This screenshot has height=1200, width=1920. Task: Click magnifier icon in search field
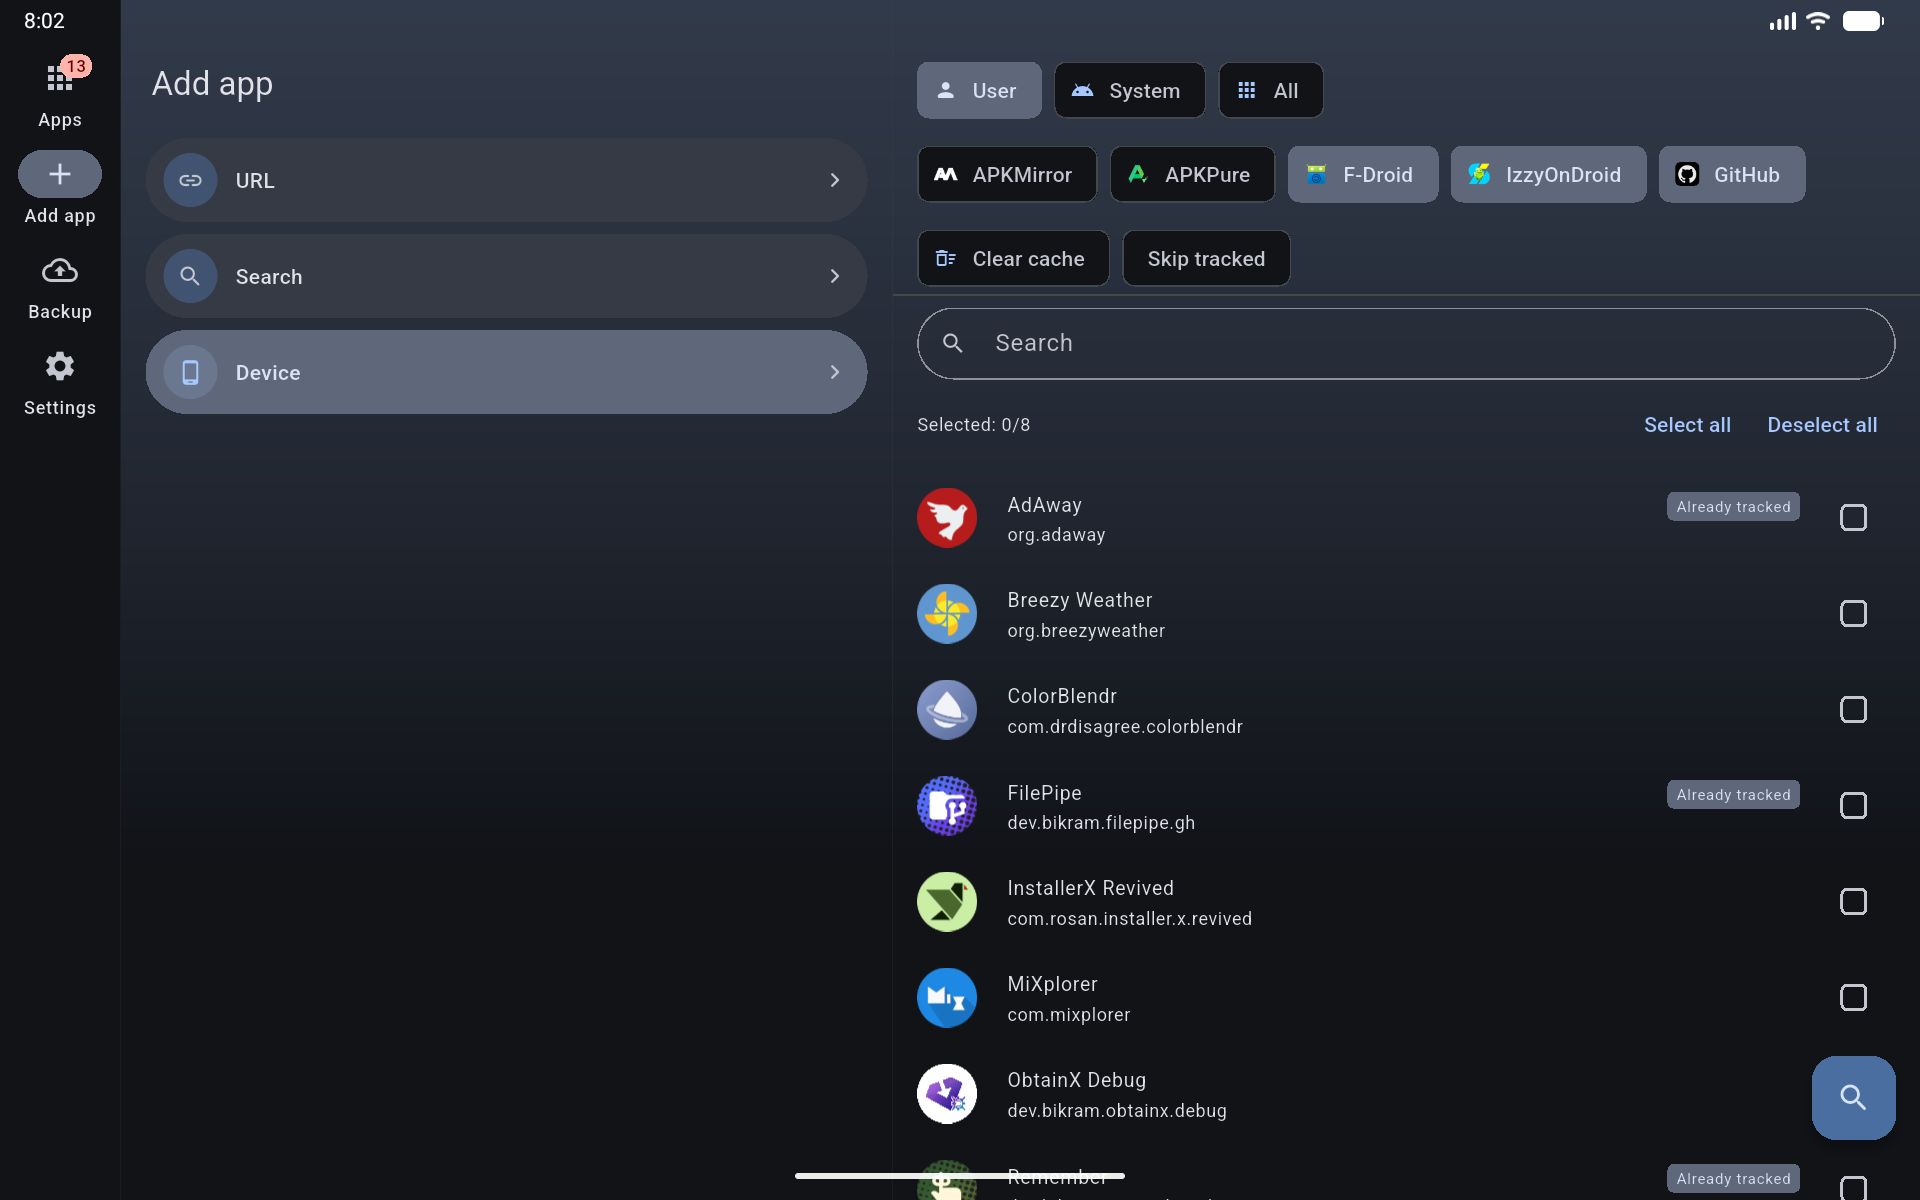(953, 343)
